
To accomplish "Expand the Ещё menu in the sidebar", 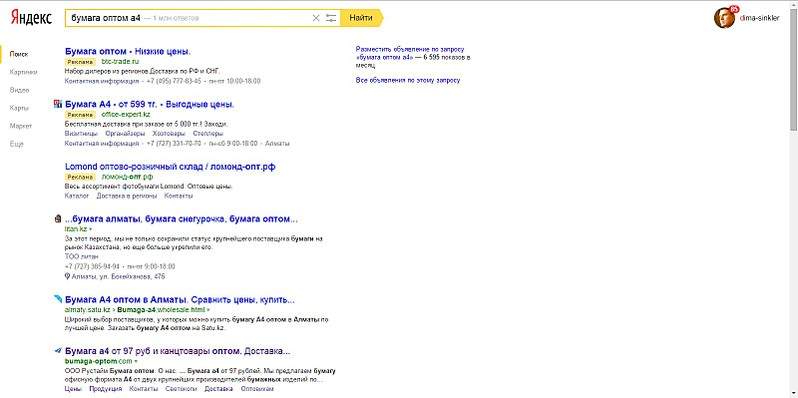I will 17,144.
